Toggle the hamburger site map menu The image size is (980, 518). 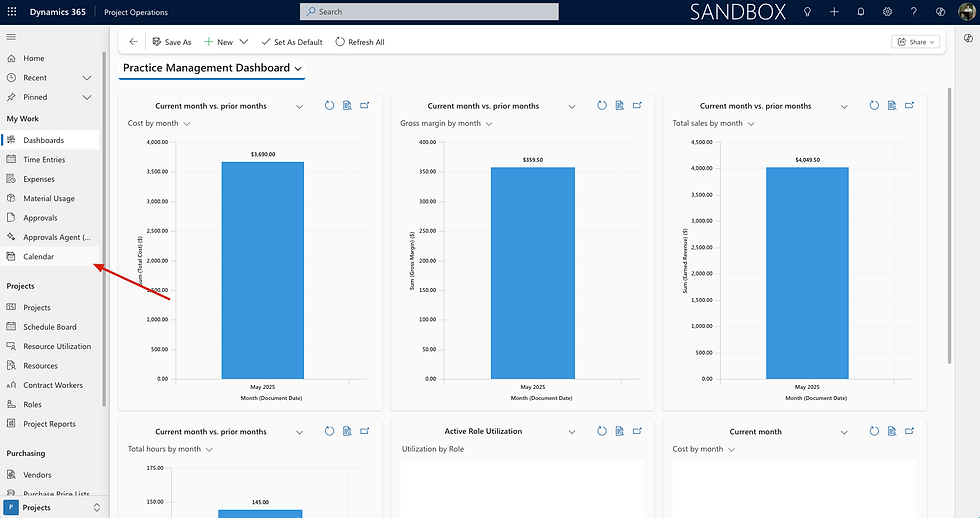click(11, 37)
